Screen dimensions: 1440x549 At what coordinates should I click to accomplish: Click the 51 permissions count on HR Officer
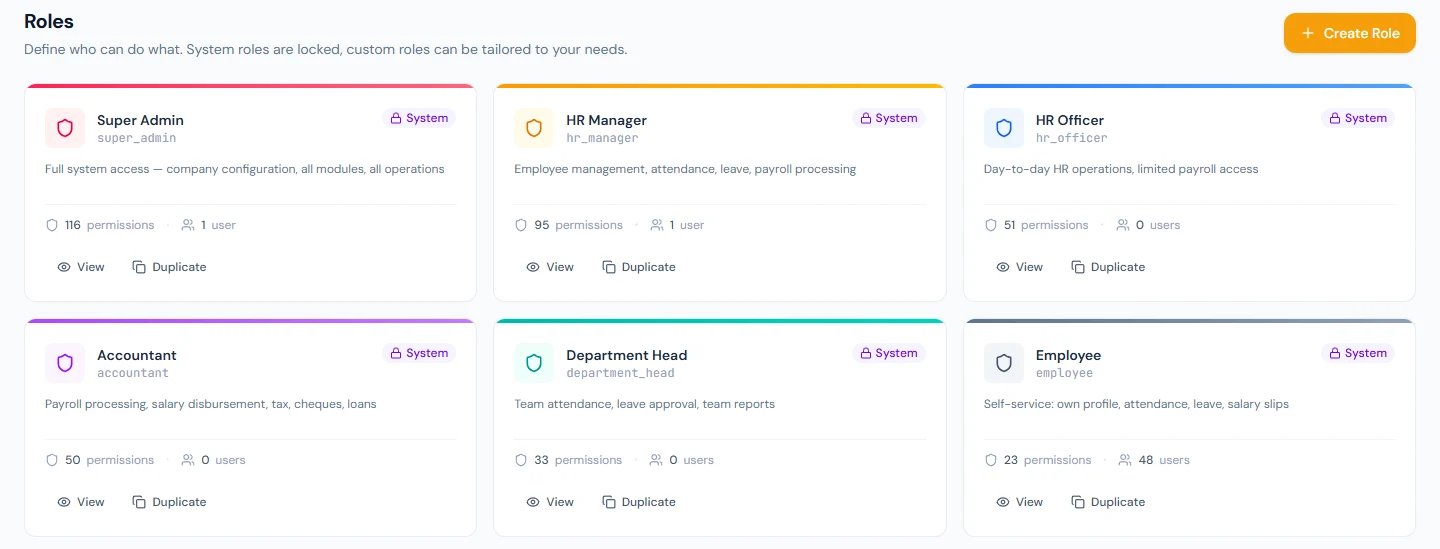tap(1036, 225)
